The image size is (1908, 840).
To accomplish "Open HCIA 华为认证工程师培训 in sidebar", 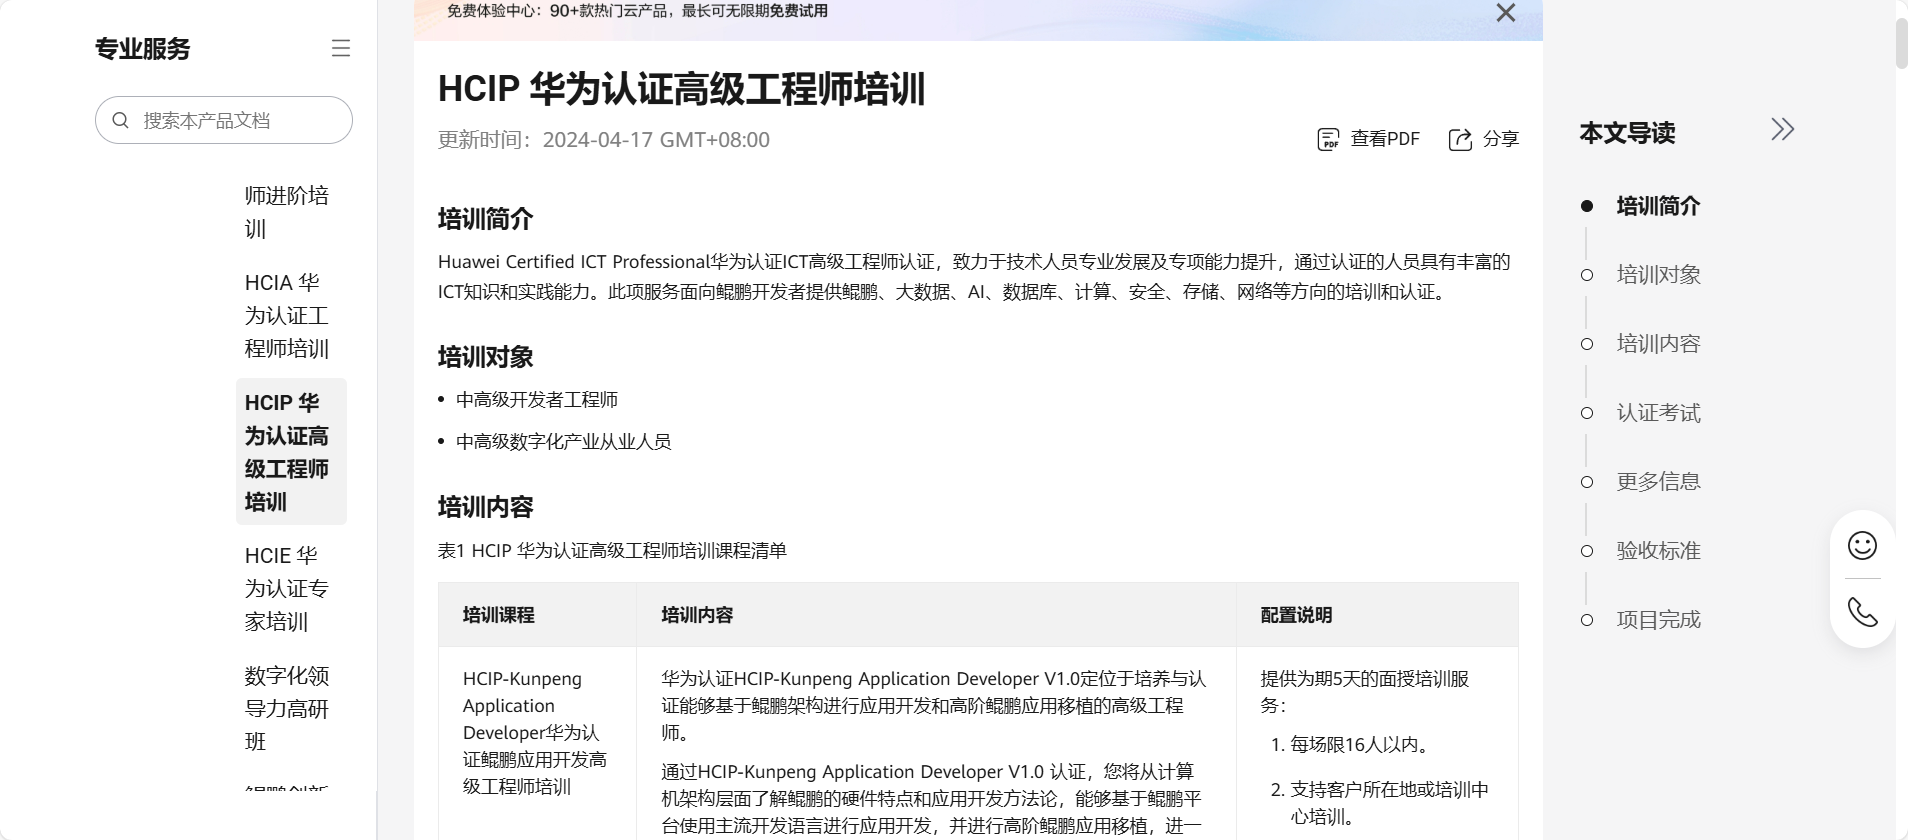I will (287, 316).
